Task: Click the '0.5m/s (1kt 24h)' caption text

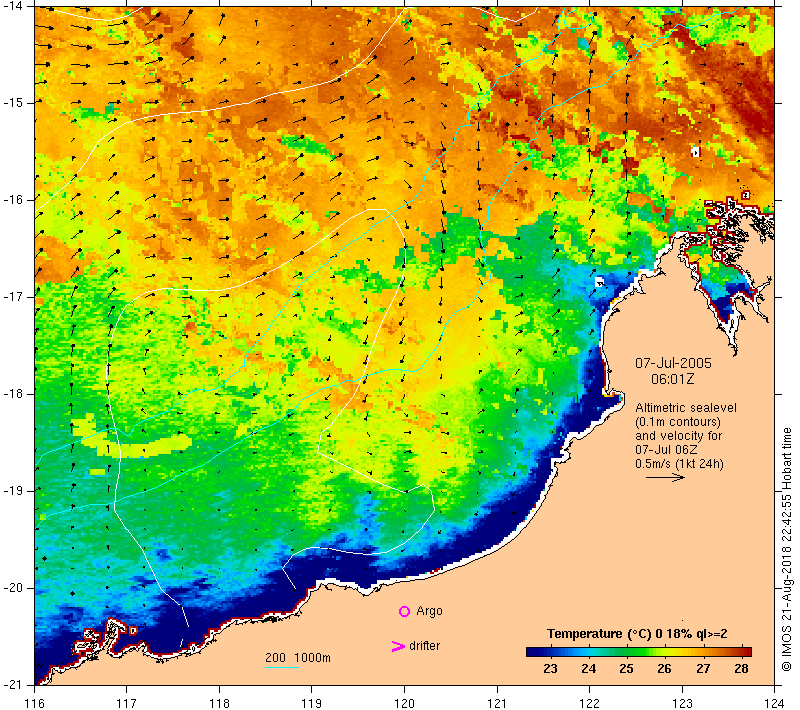Action: click(679, 464)
